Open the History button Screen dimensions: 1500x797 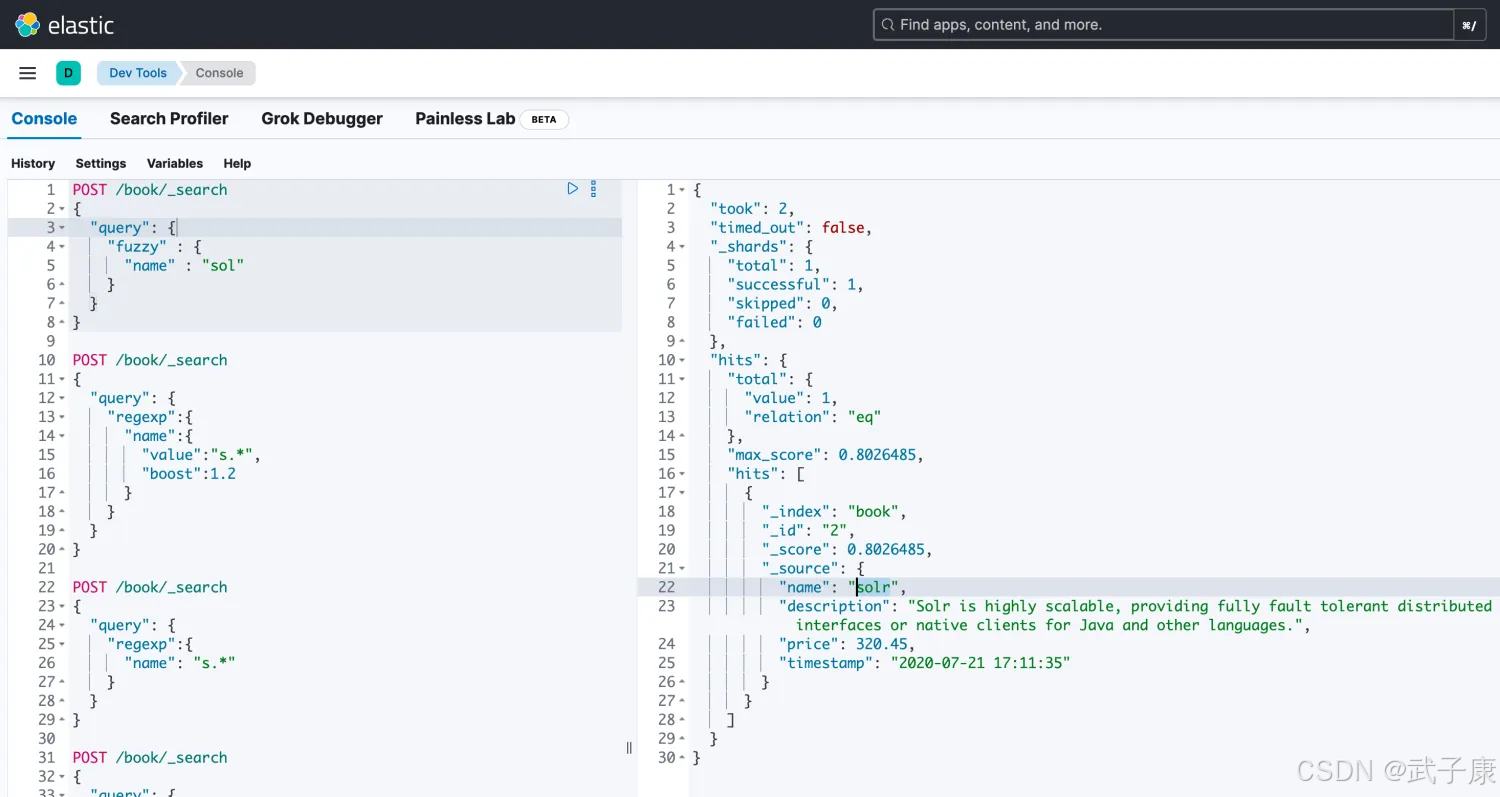(33, 163)
